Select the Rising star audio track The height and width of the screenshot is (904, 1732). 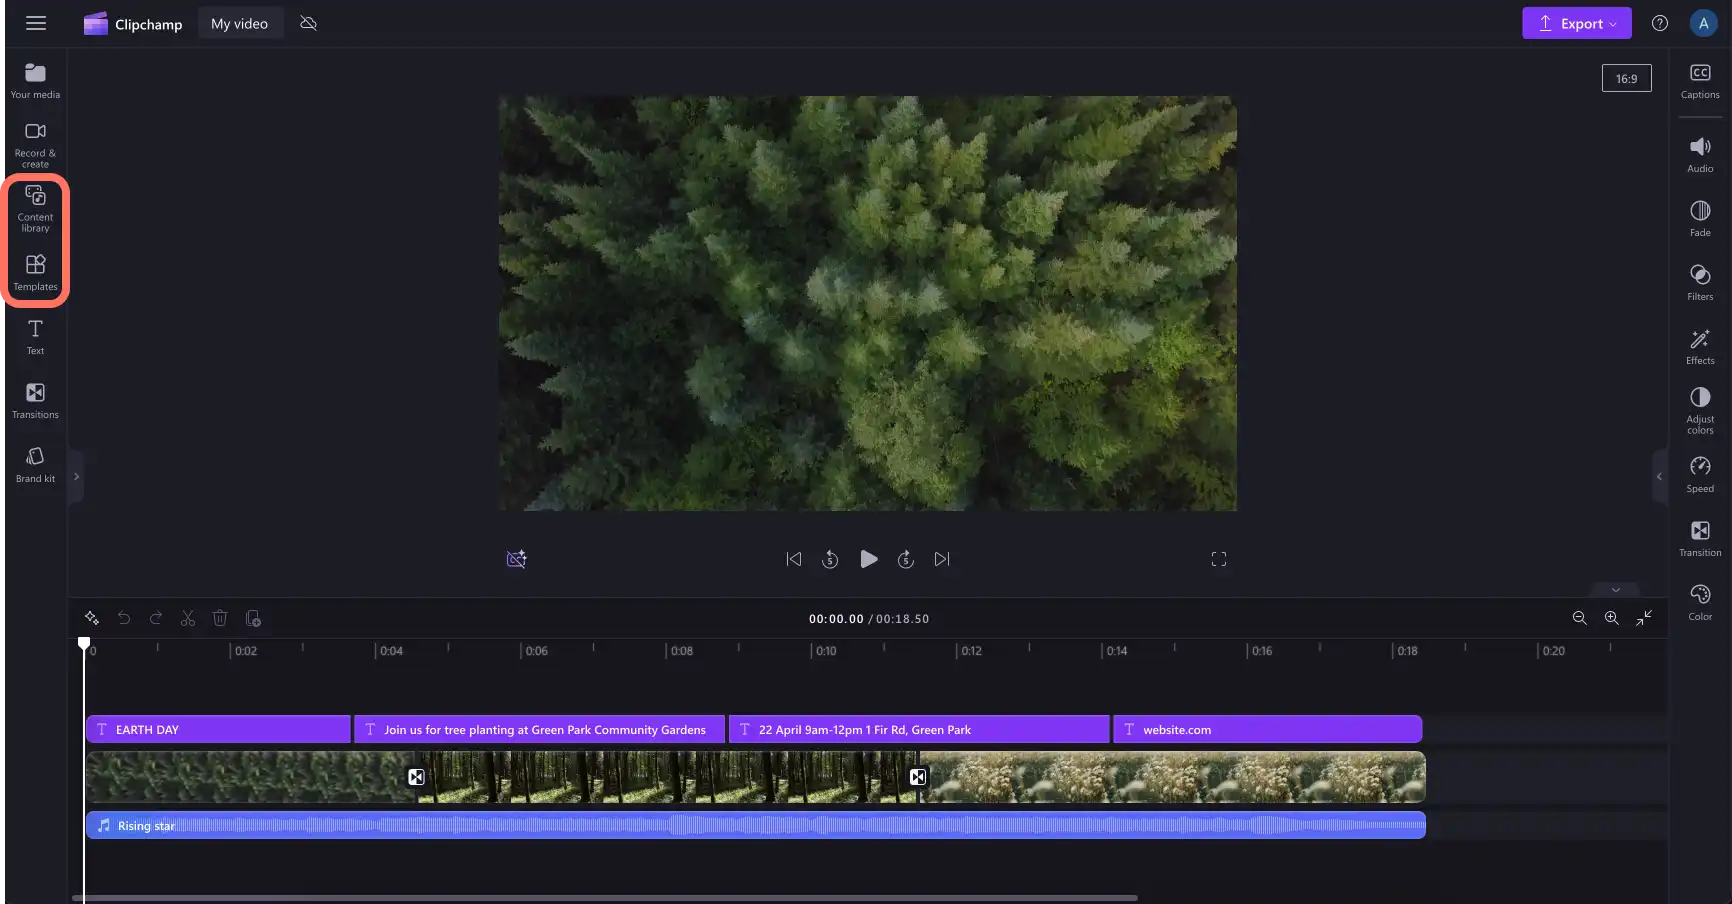click(755, 825)
